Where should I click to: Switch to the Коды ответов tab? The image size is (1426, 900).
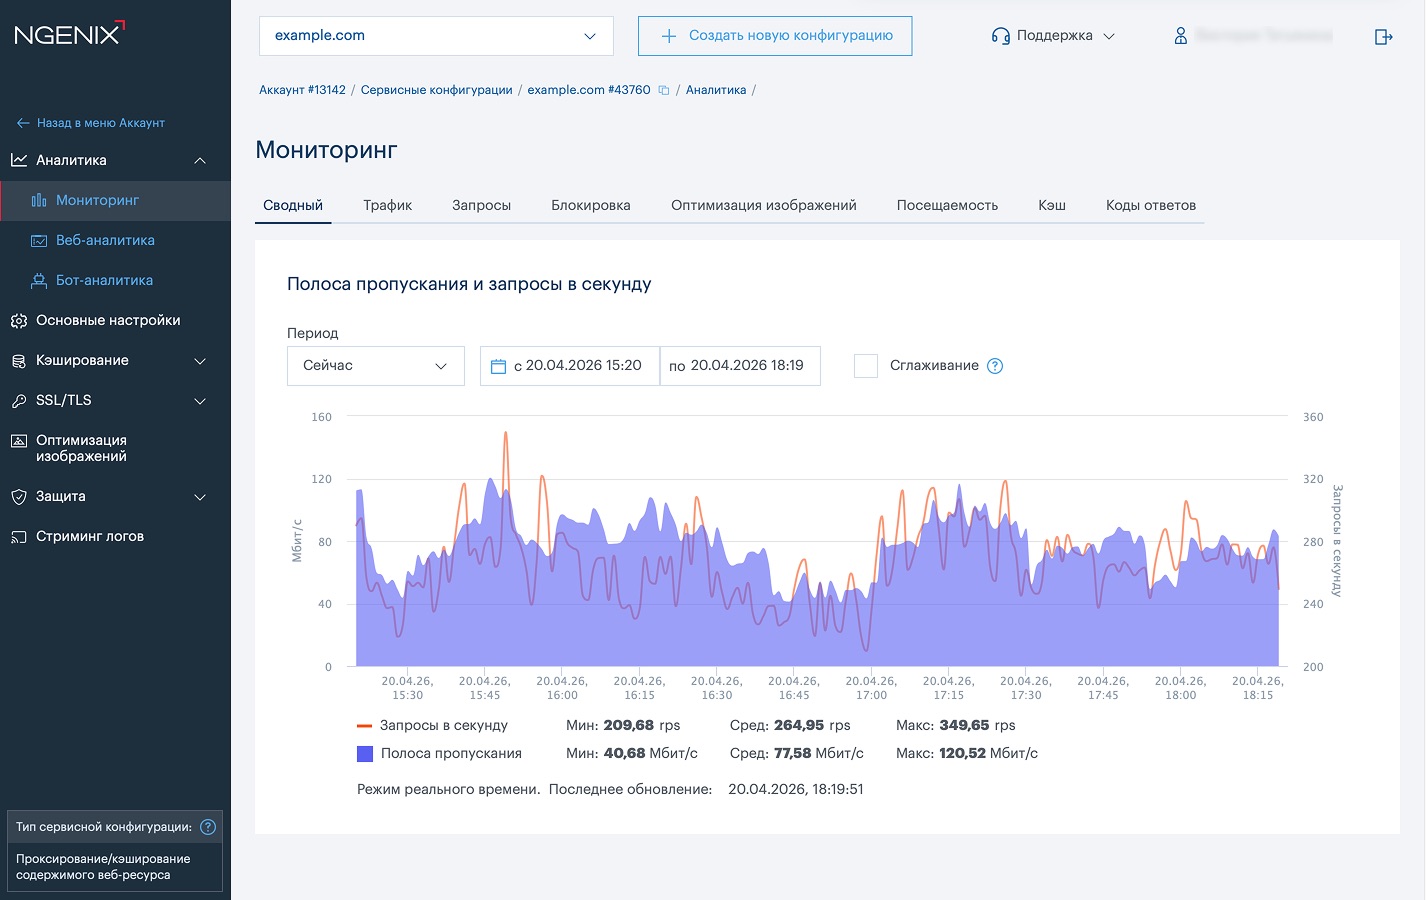[x=1150, y=205]
